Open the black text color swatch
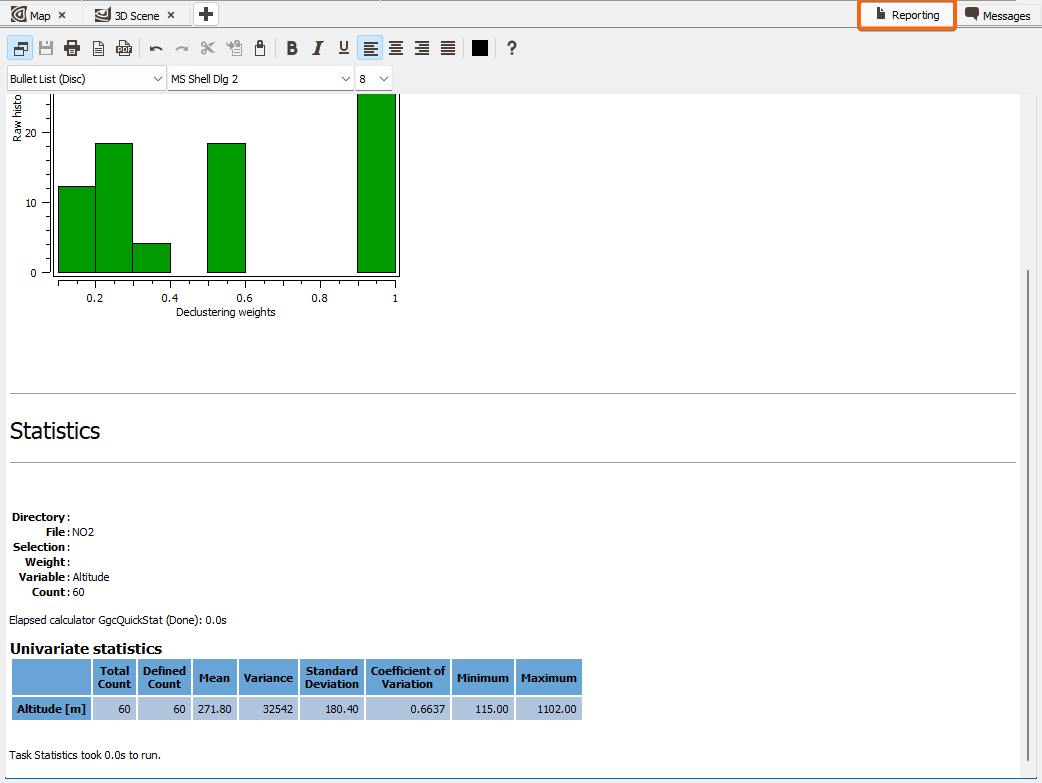The image size is (1042, 783). tap(480, 48)
